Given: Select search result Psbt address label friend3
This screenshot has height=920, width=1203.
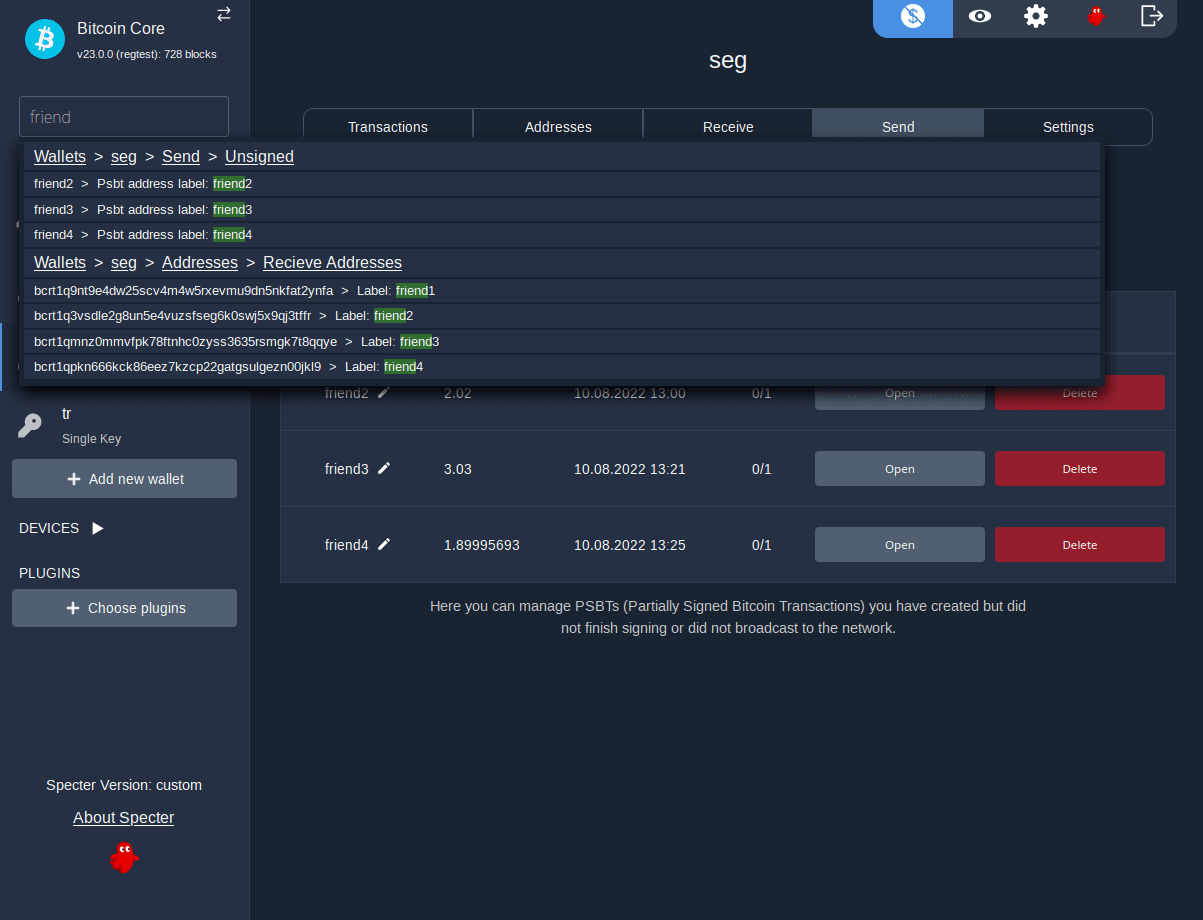Looking at the screenshot, I should point(562,210).
